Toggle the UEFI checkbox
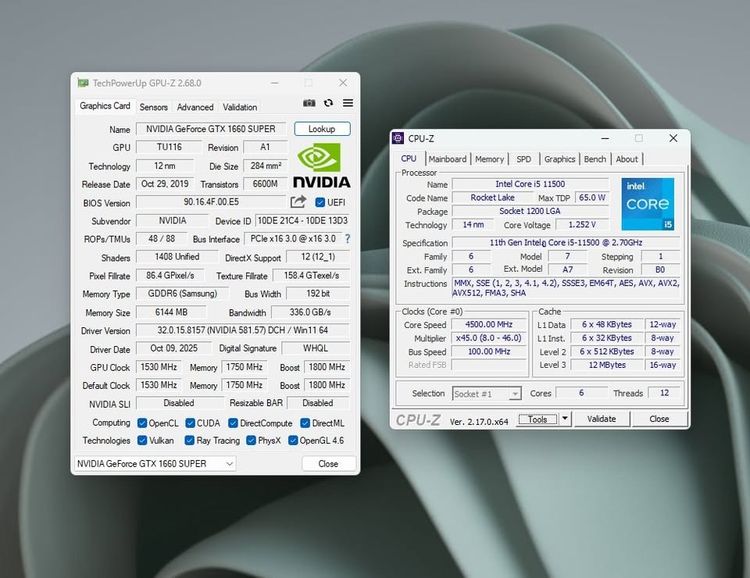 tap(320, 202)
